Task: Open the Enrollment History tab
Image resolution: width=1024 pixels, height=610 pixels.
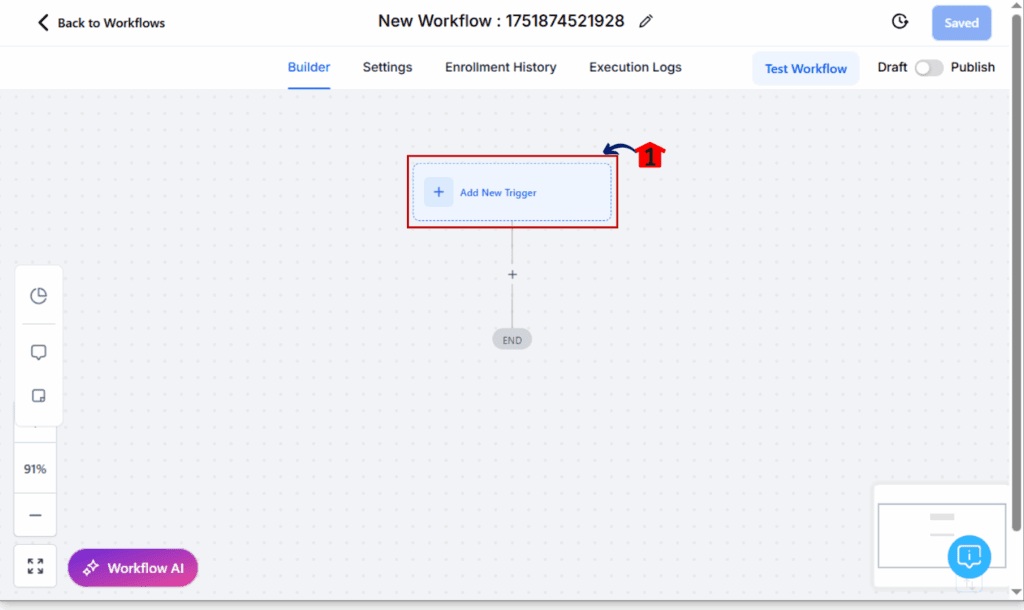Action: [501, 67]
